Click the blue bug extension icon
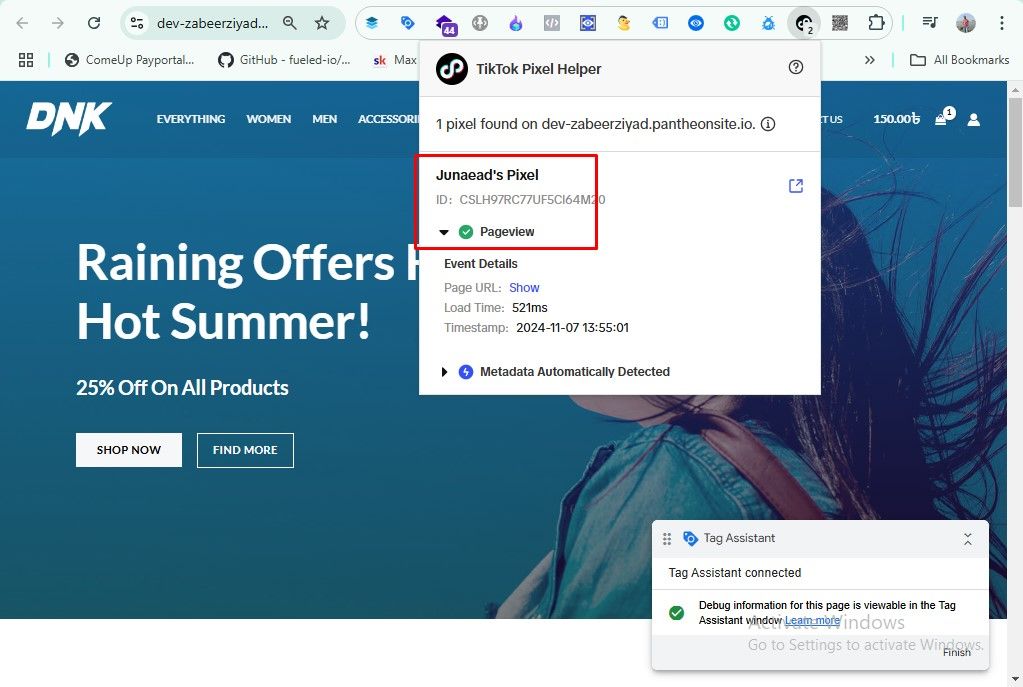This screenshot has height=687, width=1023. click(768, 23)
